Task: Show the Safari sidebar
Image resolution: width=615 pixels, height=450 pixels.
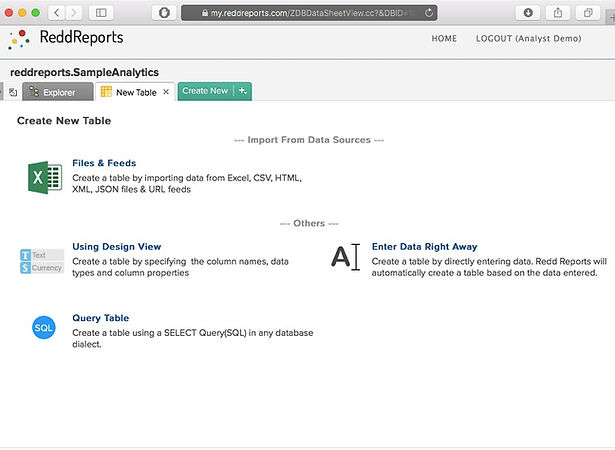Action: pos(101,12)
